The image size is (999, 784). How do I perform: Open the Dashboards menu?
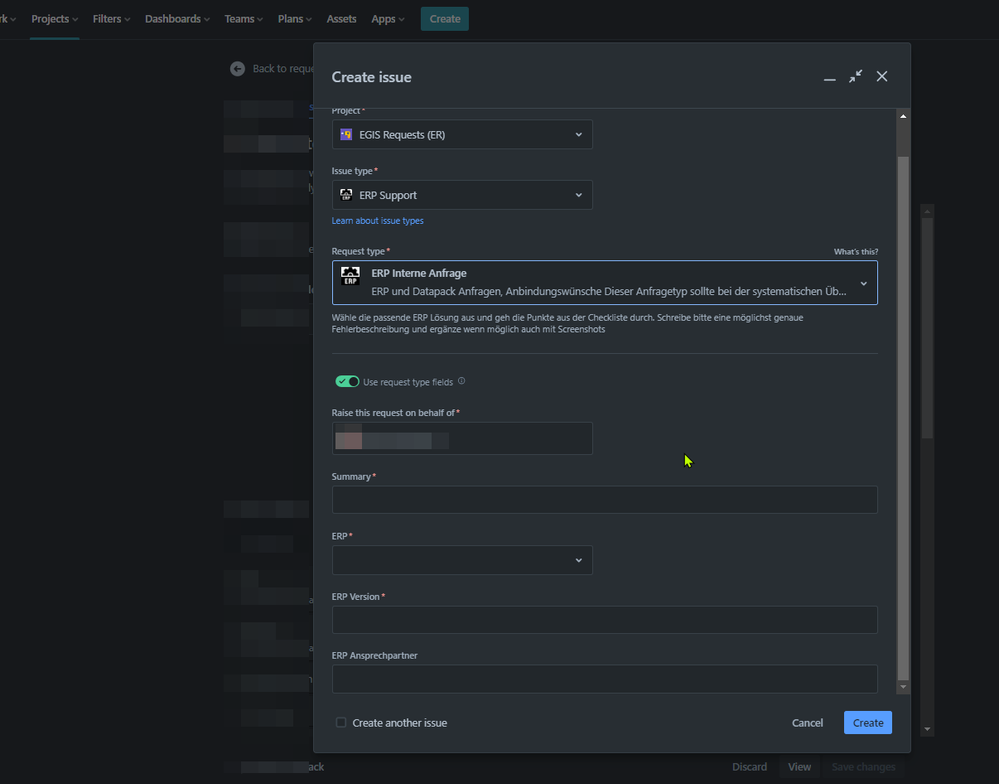pyautogui.click(x=177, y=19)
